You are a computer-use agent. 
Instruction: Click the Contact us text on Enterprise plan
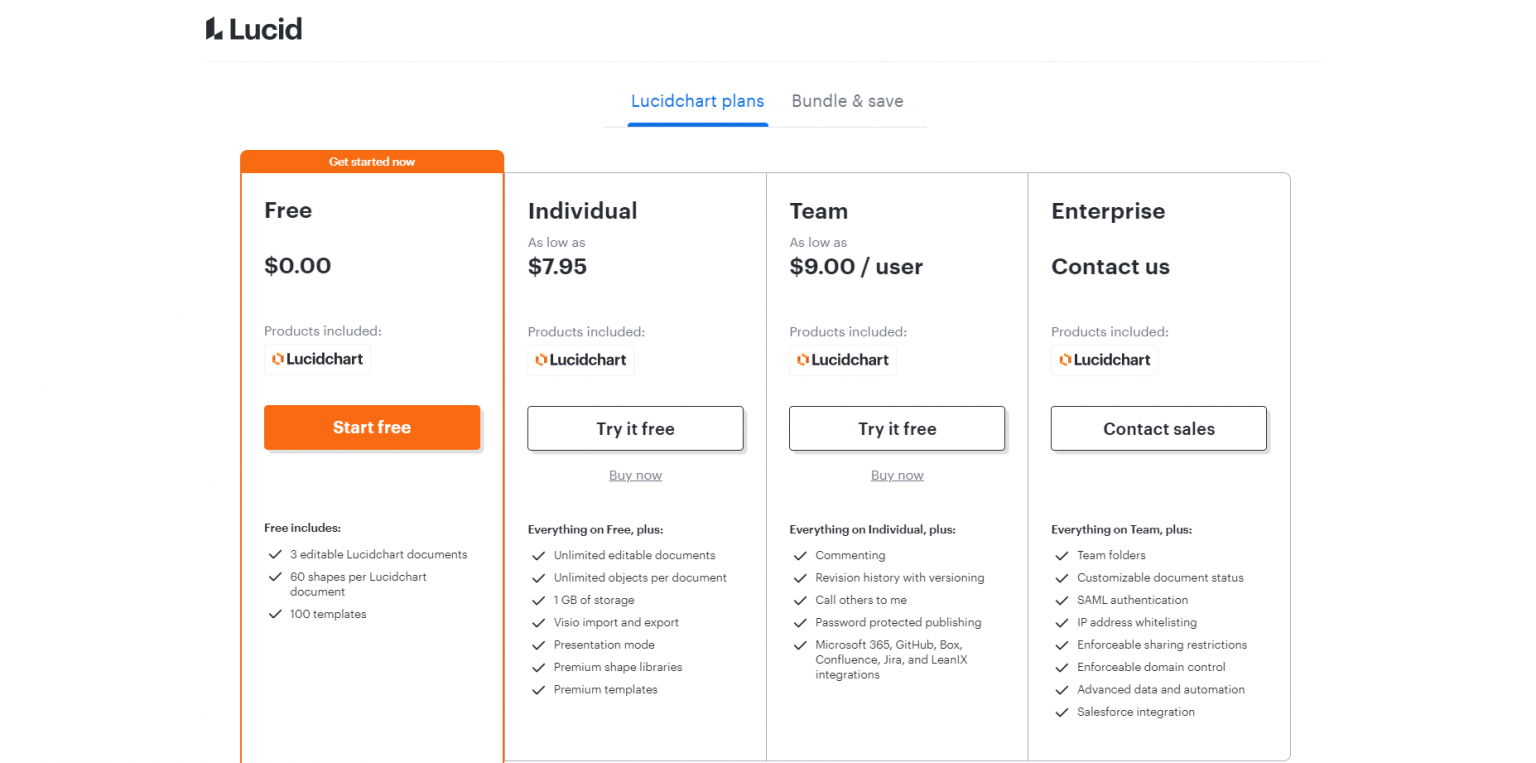(1110, 266)
